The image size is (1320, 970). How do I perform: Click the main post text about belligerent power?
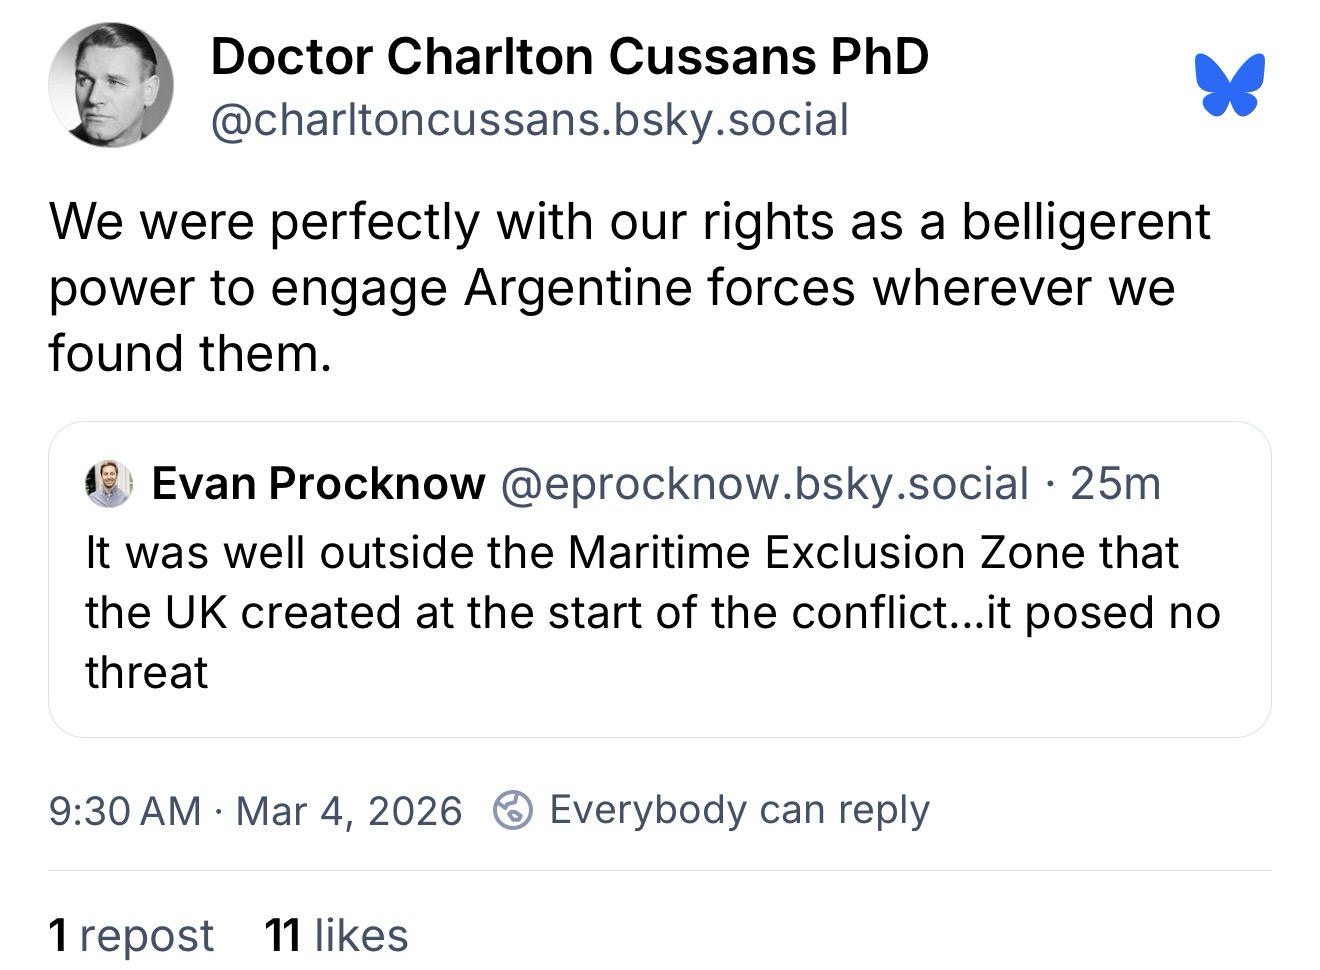coord(629,222)
